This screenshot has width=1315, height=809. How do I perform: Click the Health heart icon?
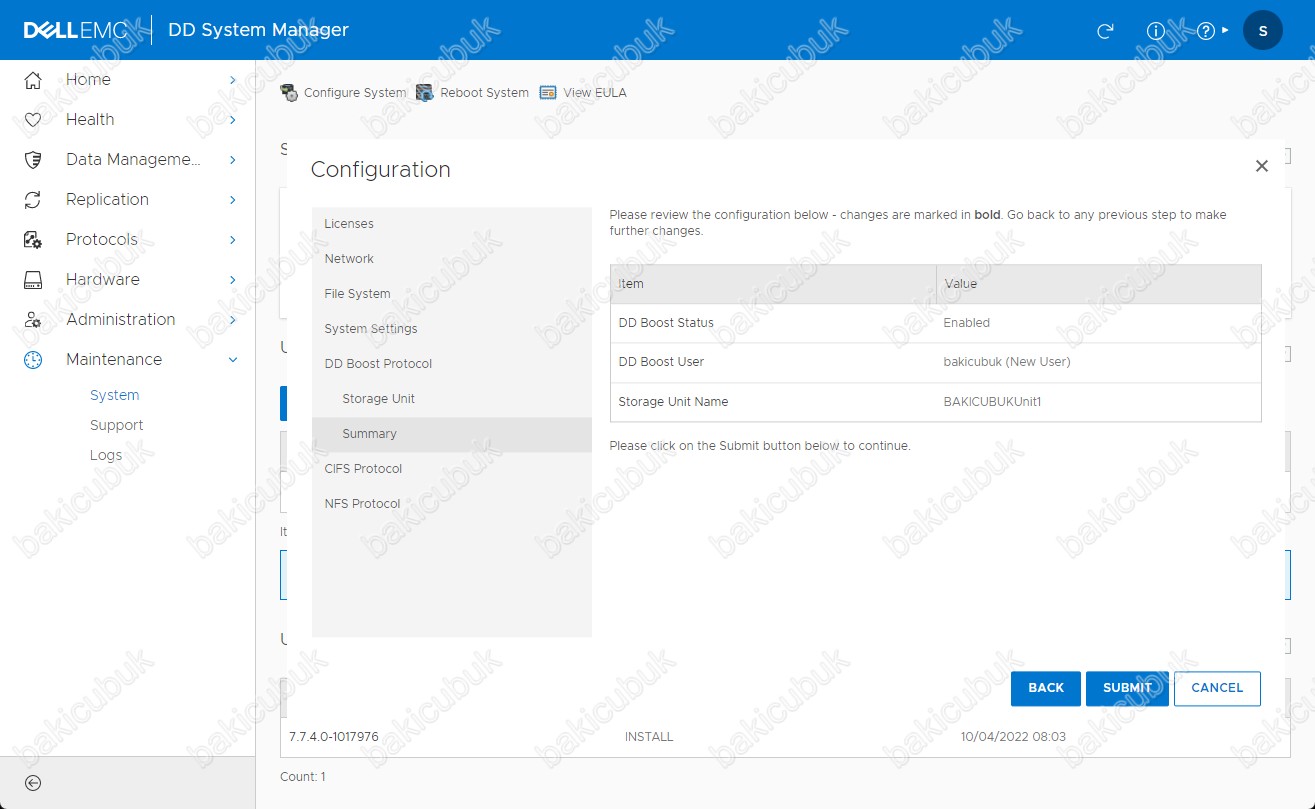coord(33,119)
